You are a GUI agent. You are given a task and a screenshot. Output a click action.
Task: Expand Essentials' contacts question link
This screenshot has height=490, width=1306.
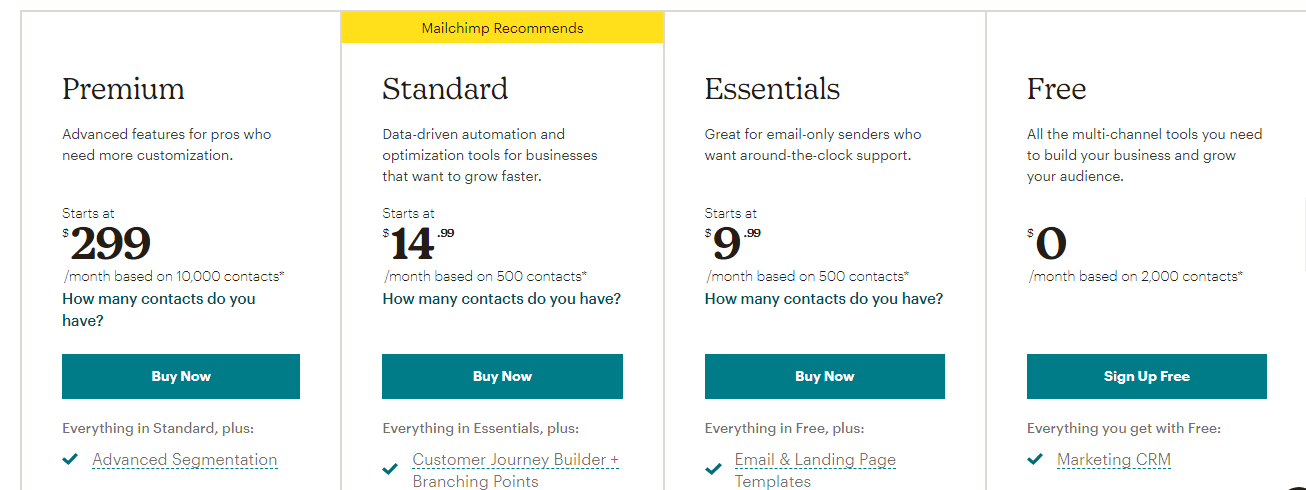click(x=823, y=298)
